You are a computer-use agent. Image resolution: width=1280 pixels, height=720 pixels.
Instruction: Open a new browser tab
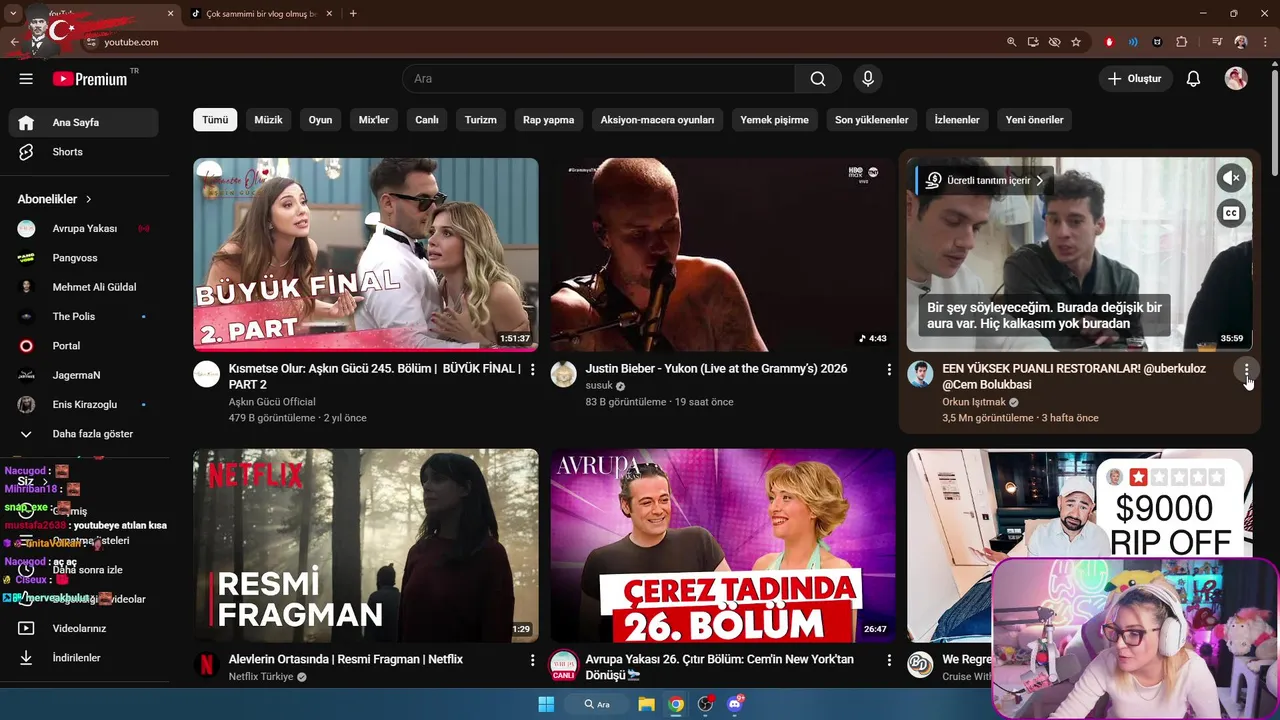click(353, 14)
